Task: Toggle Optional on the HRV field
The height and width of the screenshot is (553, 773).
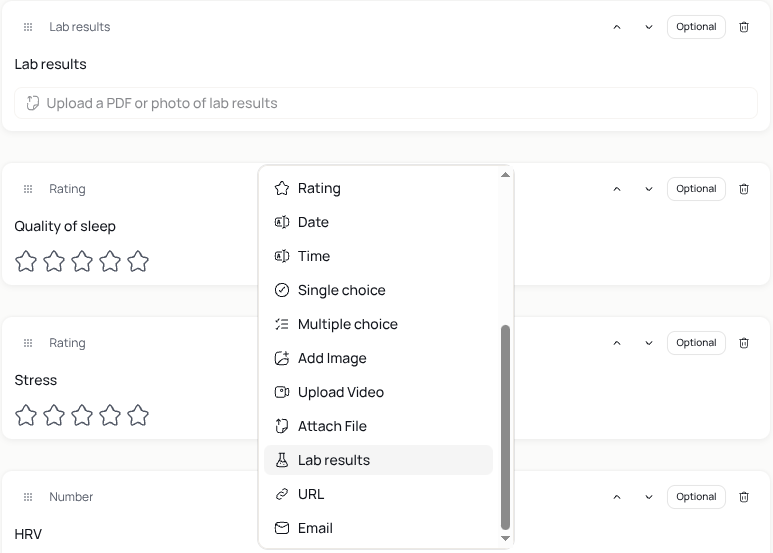Action: coord(696,497)
